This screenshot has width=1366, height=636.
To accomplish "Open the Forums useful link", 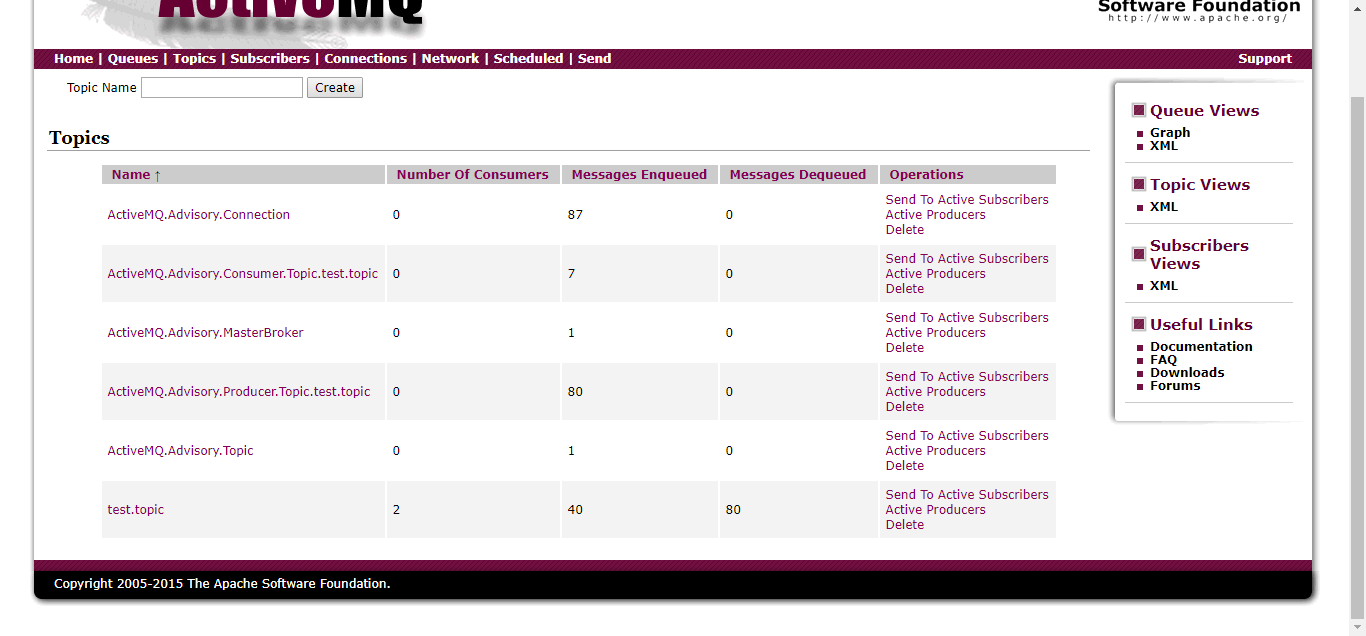I will pyautogui.click(x=1175, y=386).
